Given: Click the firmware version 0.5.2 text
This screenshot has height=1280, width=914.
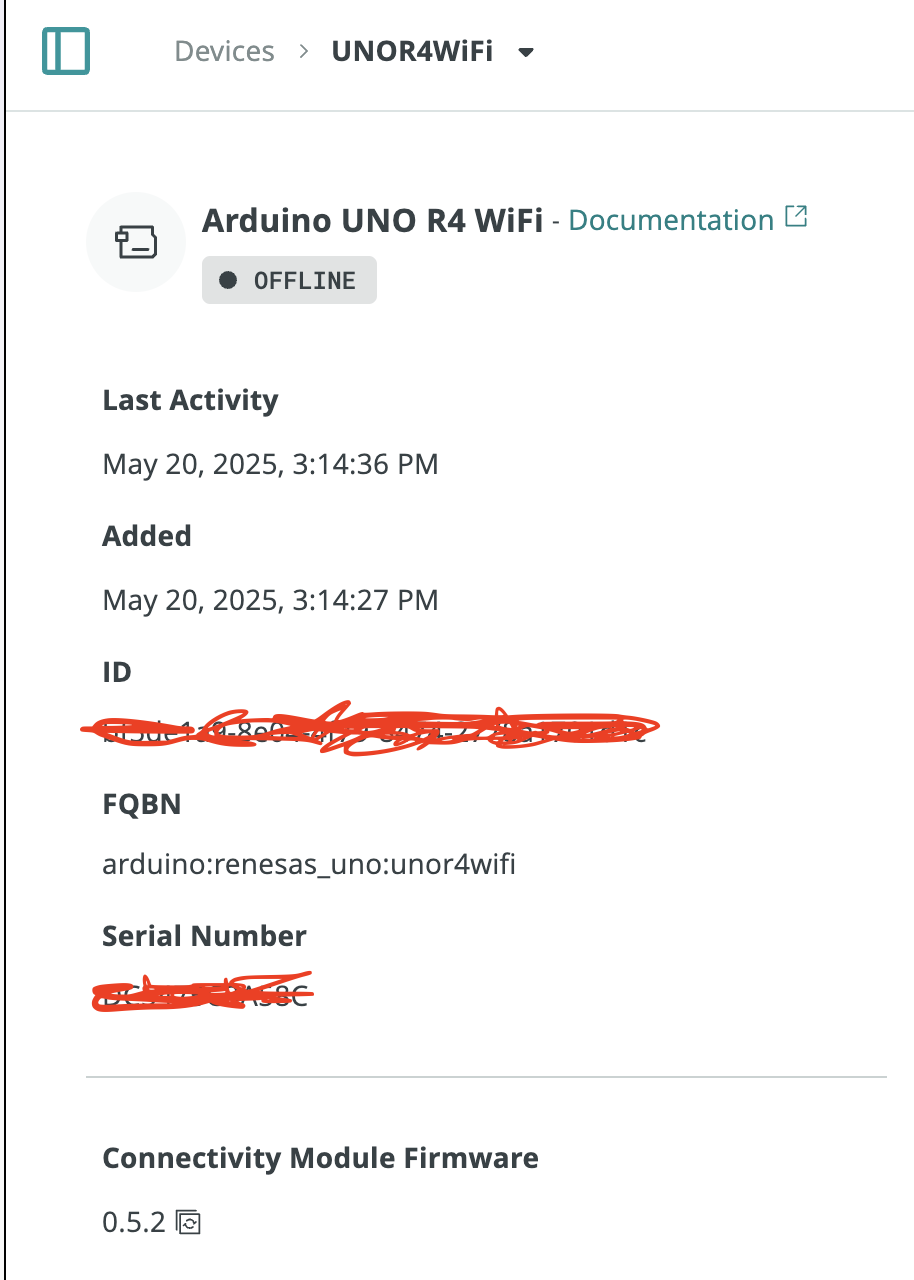Looking at the screenshot, I should click(133, 1222).
